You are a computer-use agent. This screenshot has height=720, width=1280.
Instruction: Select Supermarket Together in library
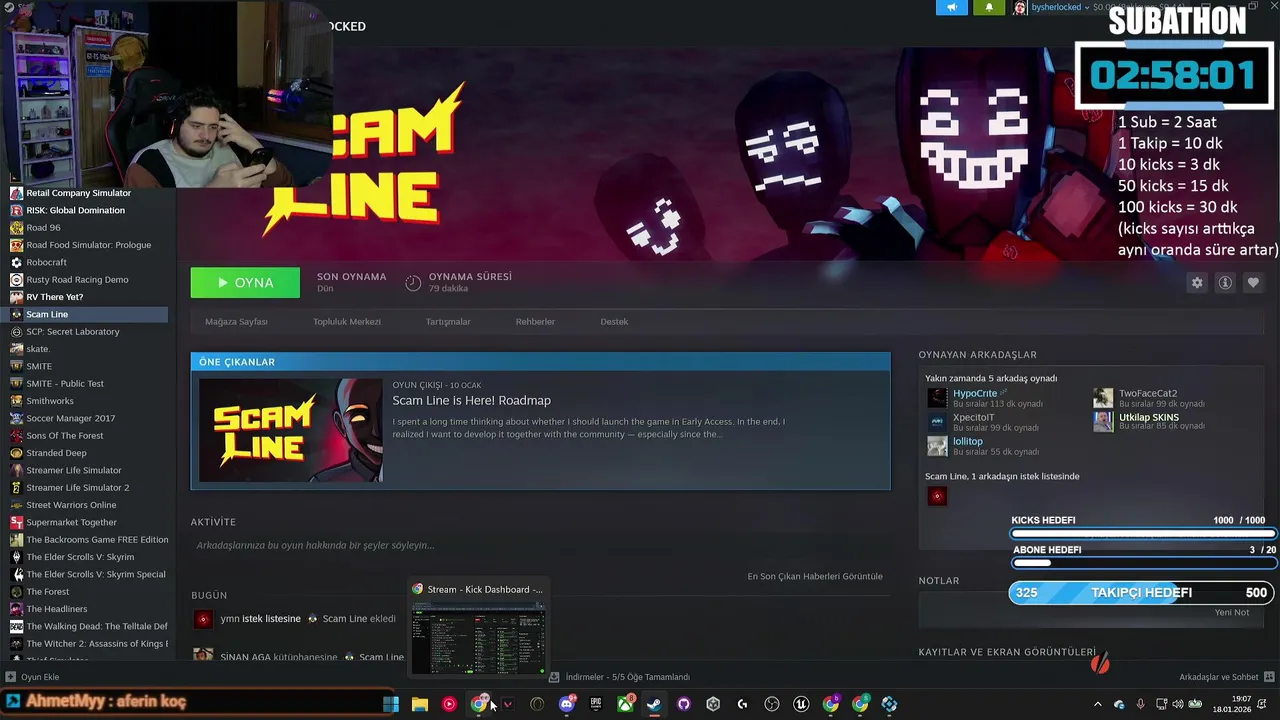pyautogui.click(x=88, y=522)
